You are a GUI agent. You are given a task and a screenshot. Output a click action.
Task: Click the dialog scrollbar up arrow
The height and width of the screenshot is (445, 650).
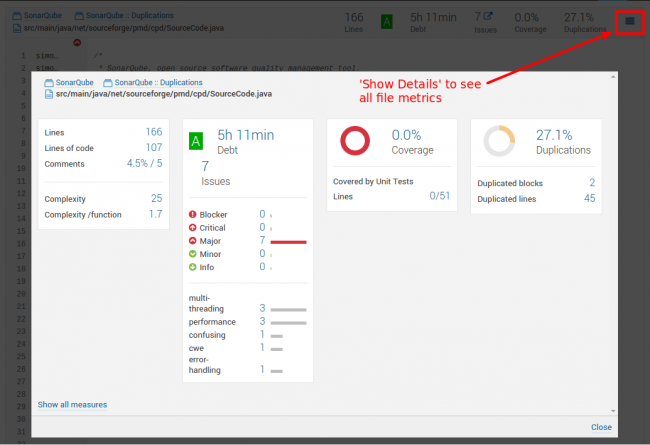pyautogui.click(x=613, y=77)
